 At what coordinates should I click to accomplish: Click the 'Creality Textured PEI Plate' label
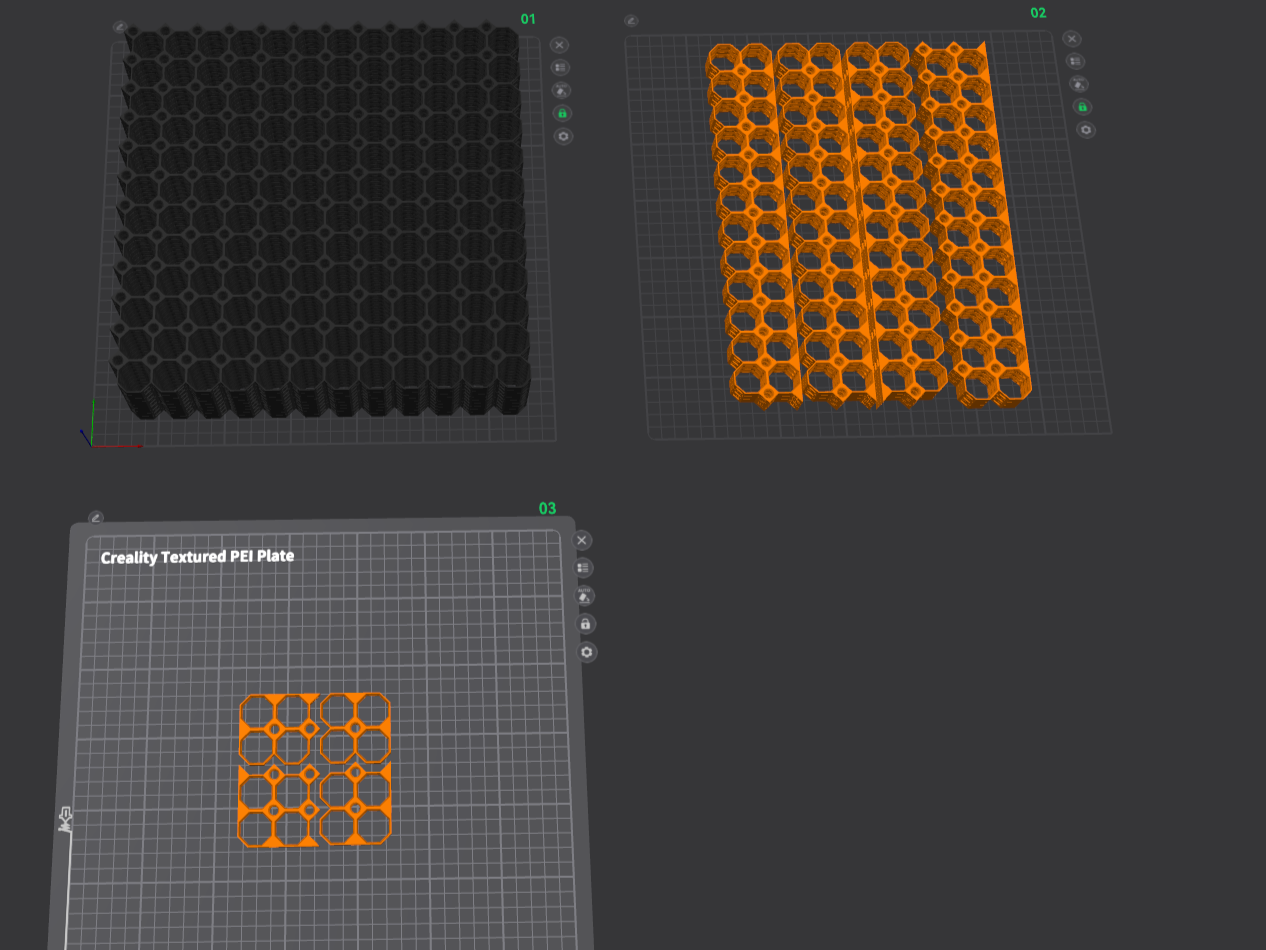point(197,556)
